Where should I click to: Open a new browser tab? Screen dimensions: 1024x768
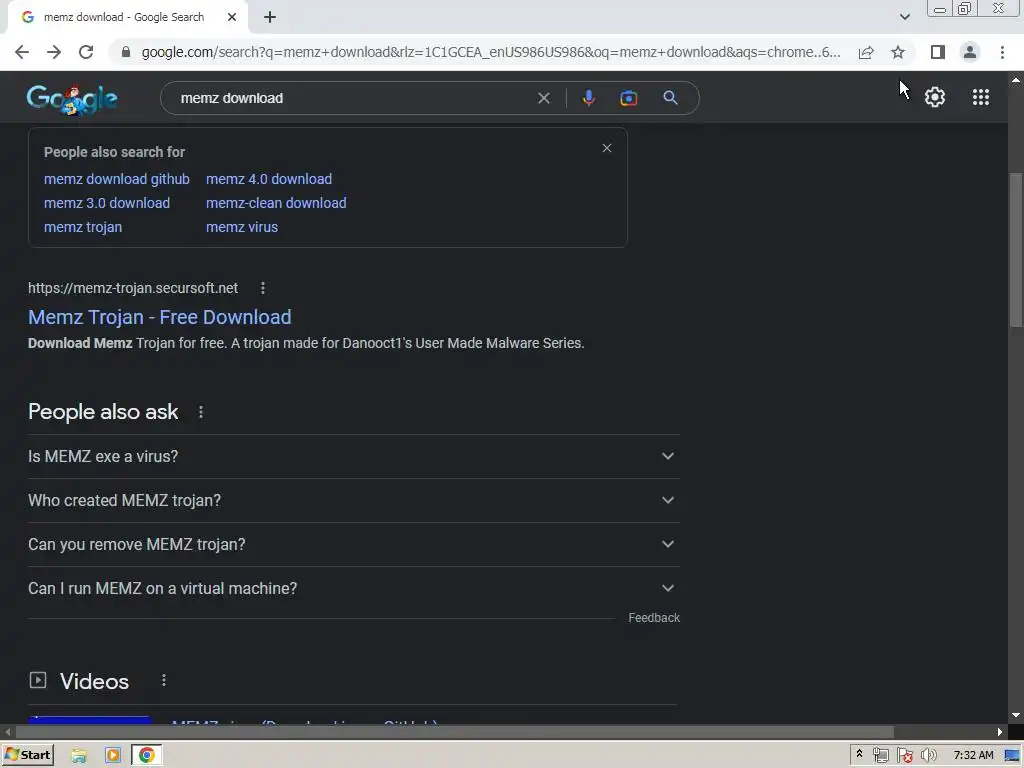click(x=270, y=18)
